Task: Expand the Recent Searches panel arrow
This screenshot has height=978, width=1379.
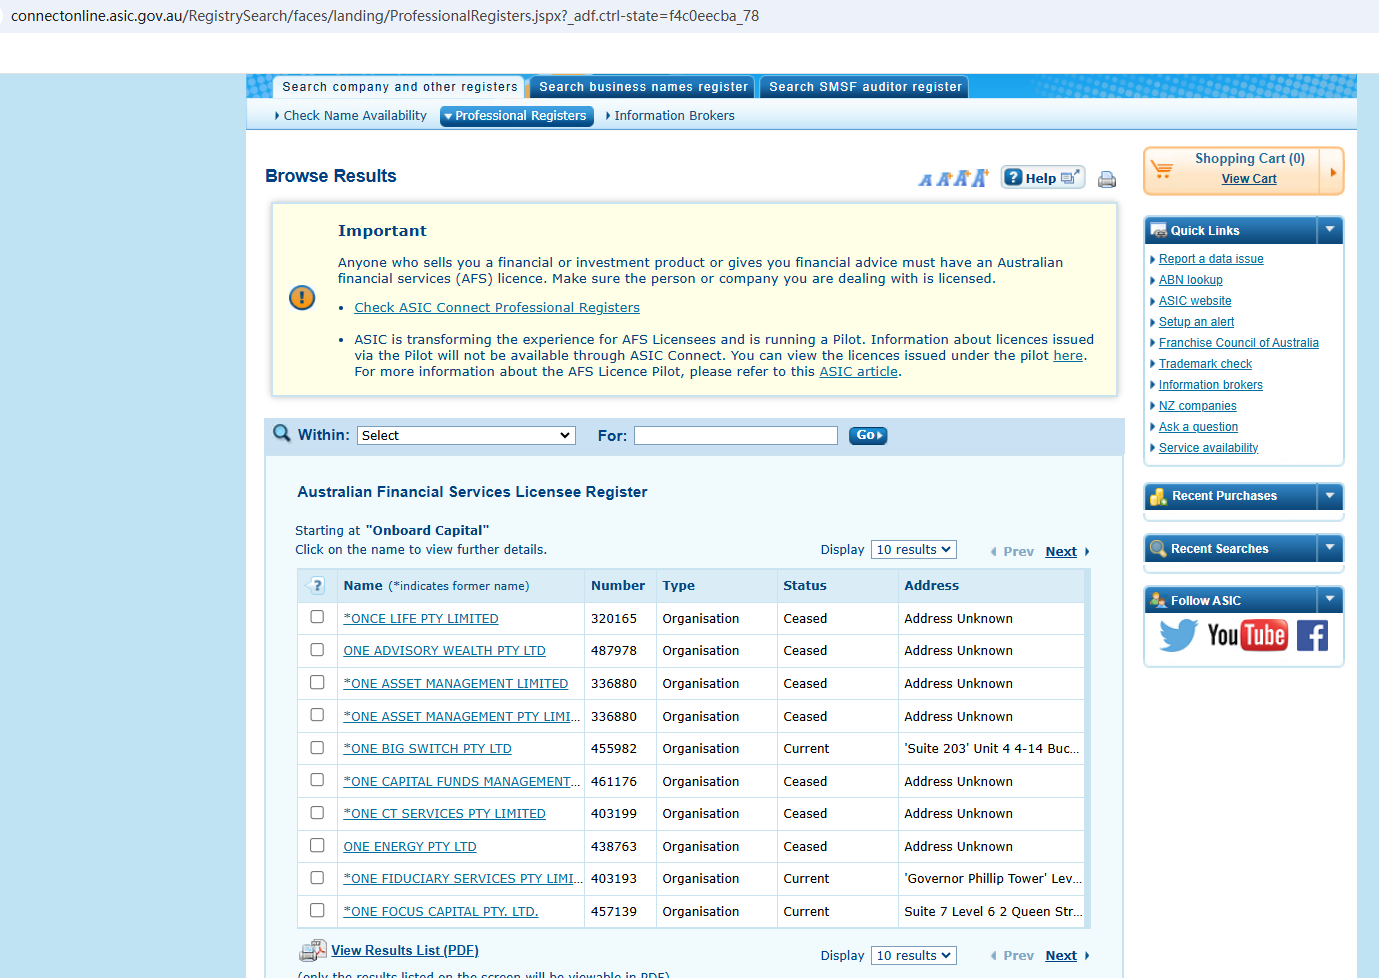Action: (1330, 548)
